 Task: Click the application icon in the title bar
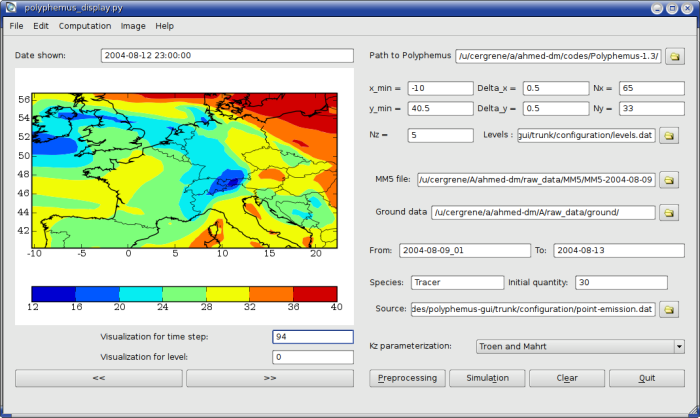coord(11,8)
